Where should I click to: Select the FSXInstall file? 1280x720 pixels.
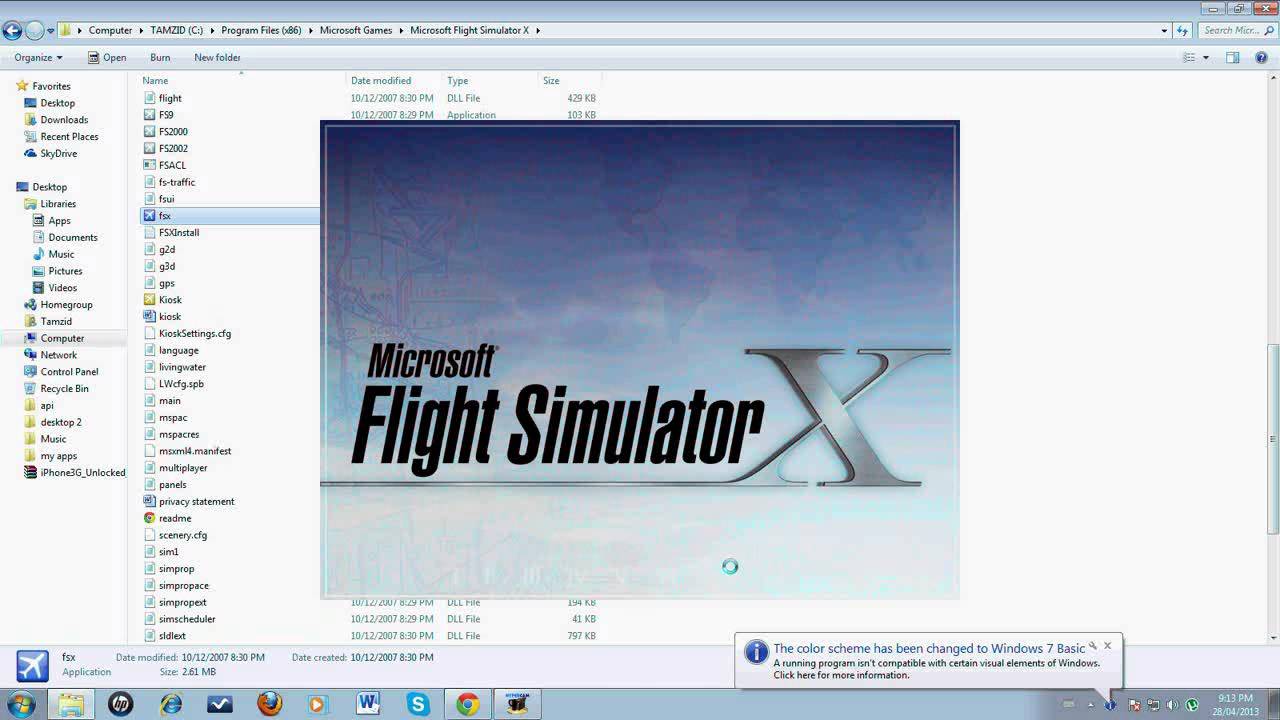[x=179, y=233]
